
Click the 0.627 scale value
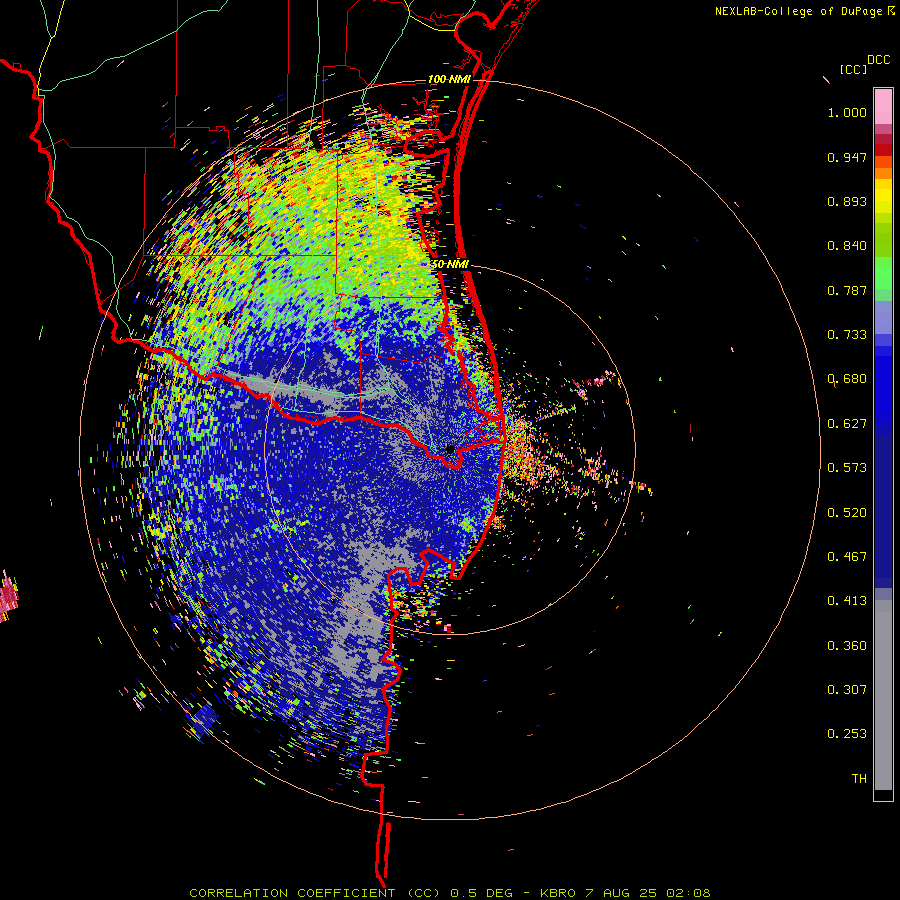(847, 424)
